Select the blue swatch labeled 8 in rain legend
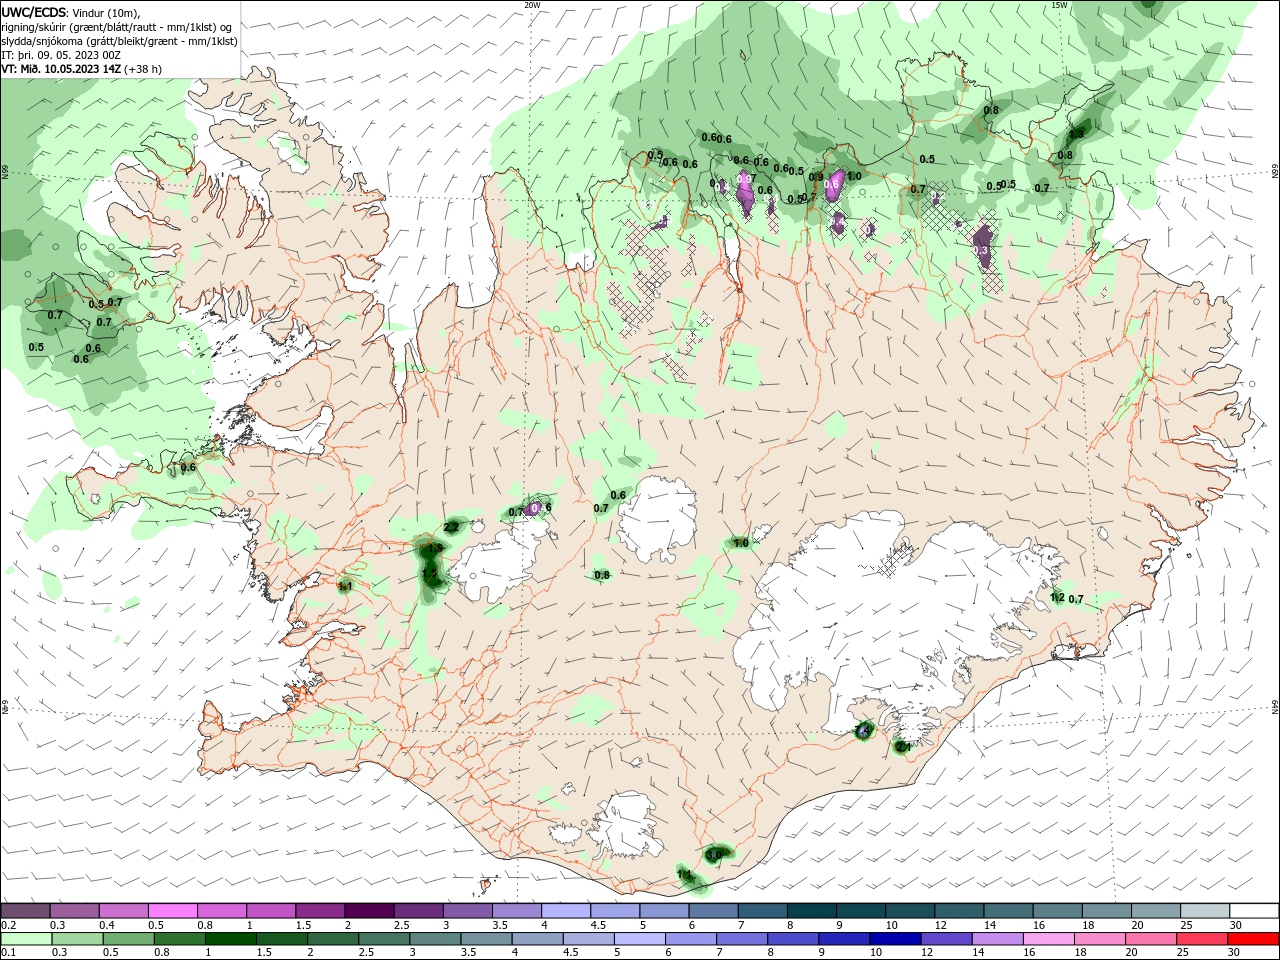Viewport: 1280px width, 960px height. [793, 939]
